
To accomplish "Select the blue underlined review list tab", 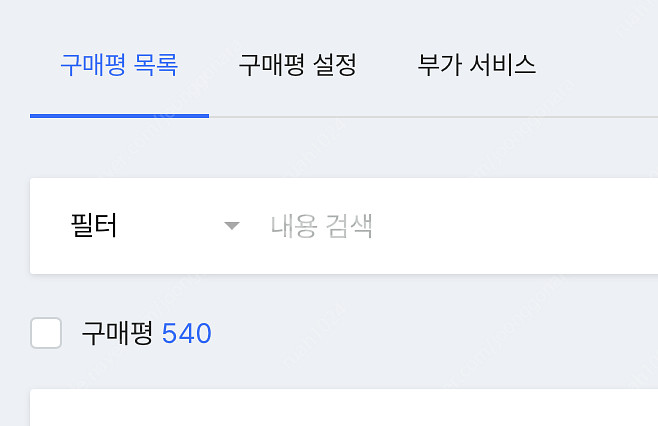I will click(119, 67).
